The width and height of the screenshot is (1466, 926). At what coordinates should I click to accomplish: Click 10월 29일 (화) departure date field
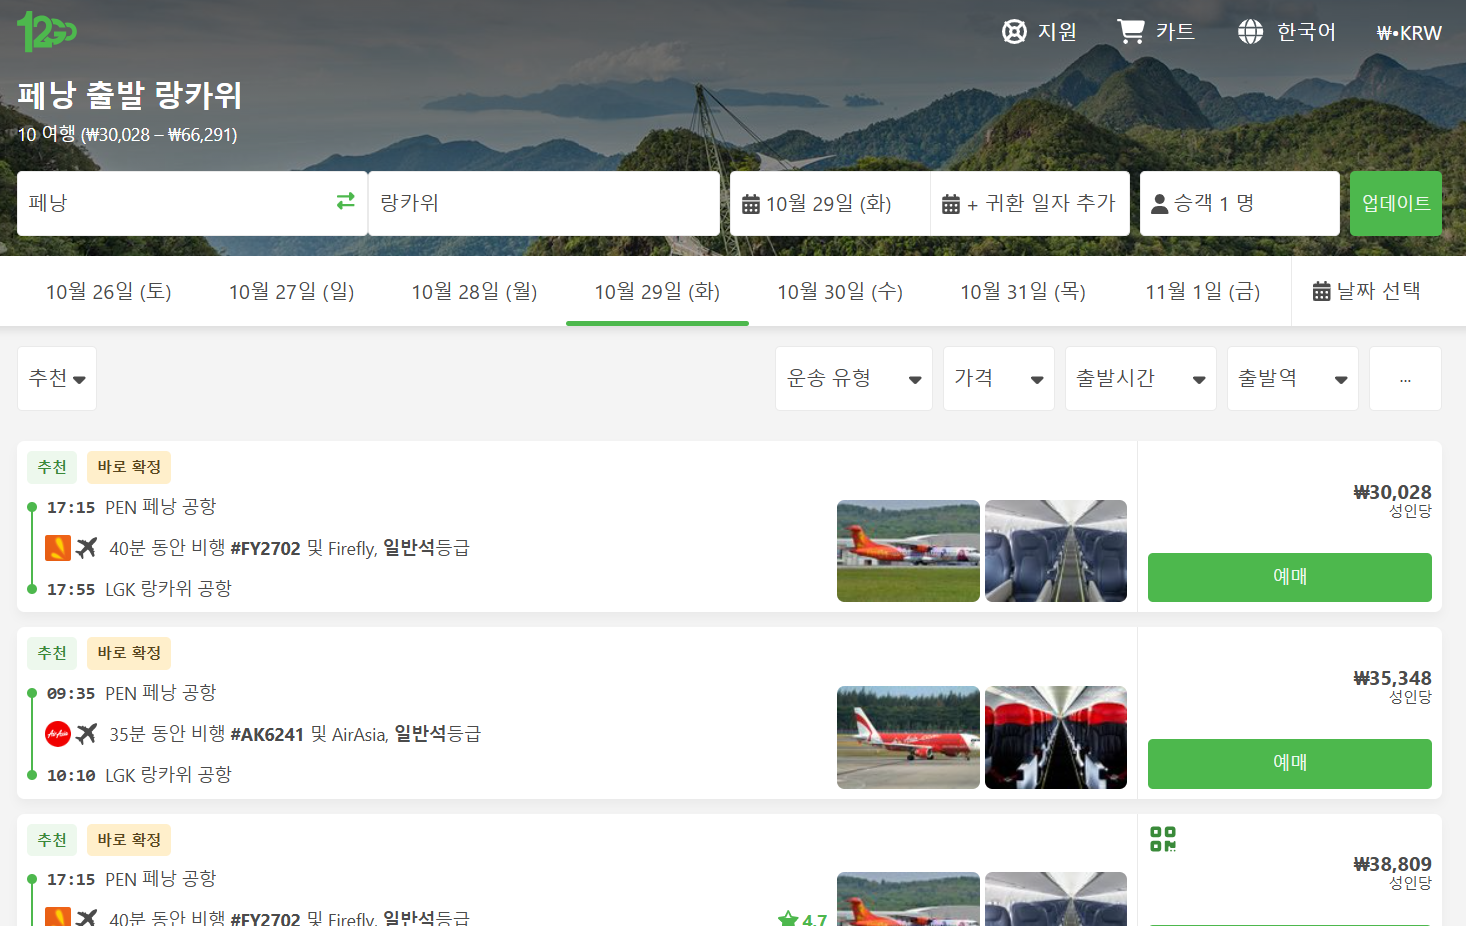pos(830,204)
